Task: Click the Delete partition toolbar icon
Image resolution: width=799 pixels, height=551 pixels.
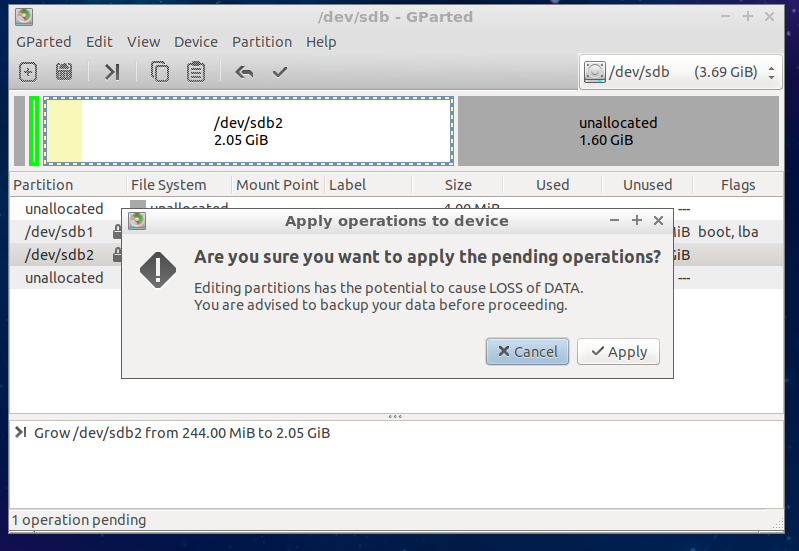Action: 64,72
